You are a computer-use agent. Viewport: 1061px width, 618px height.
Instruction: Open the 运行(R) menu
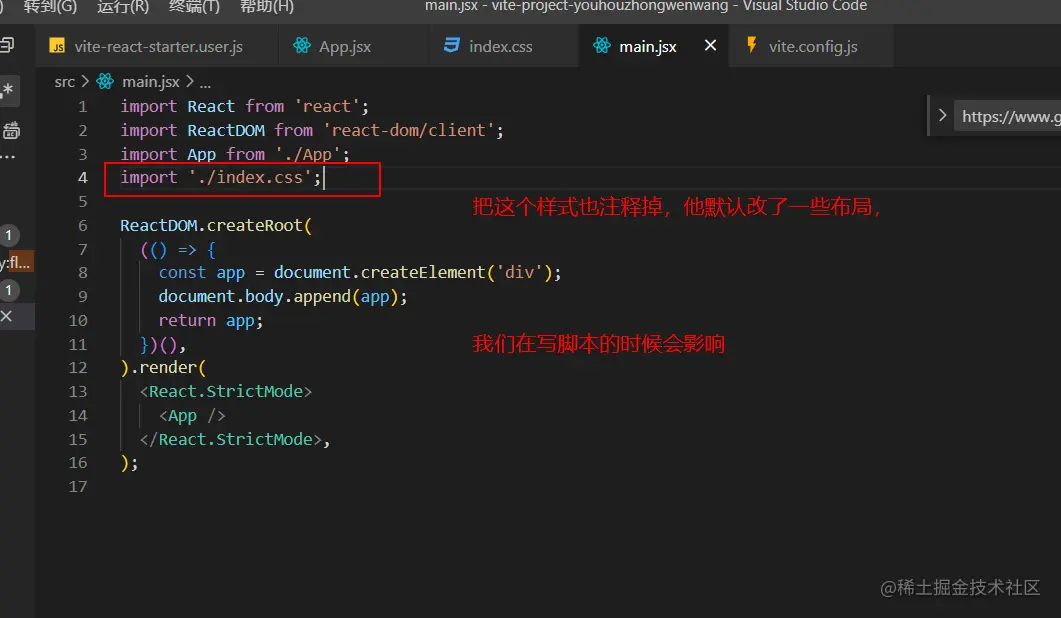pyautogui.click(x=122, y=7)
